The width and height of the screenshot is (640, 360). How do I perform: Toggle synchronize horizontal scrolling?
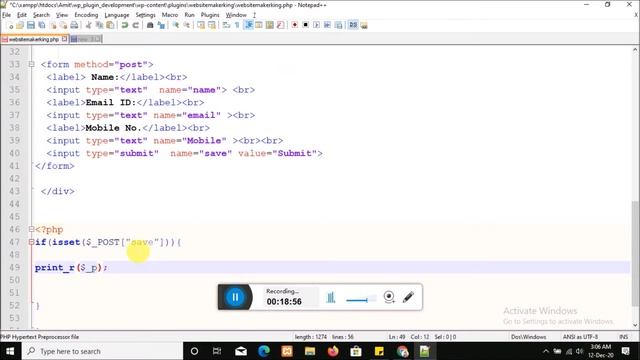click(212, 25)
